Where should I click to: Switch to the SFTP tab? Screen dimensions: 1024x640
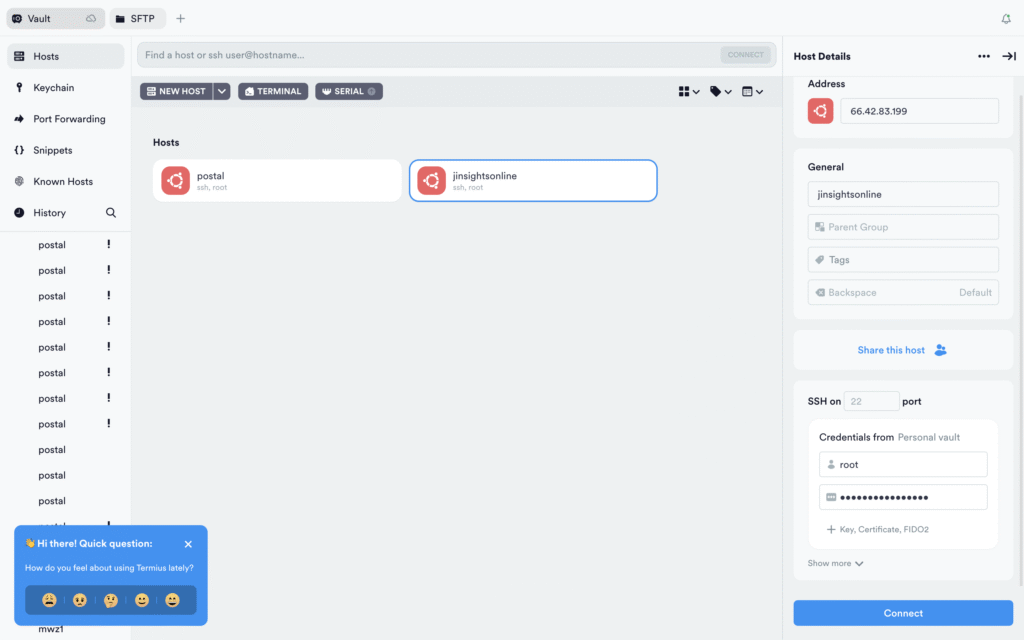[137, 18]
